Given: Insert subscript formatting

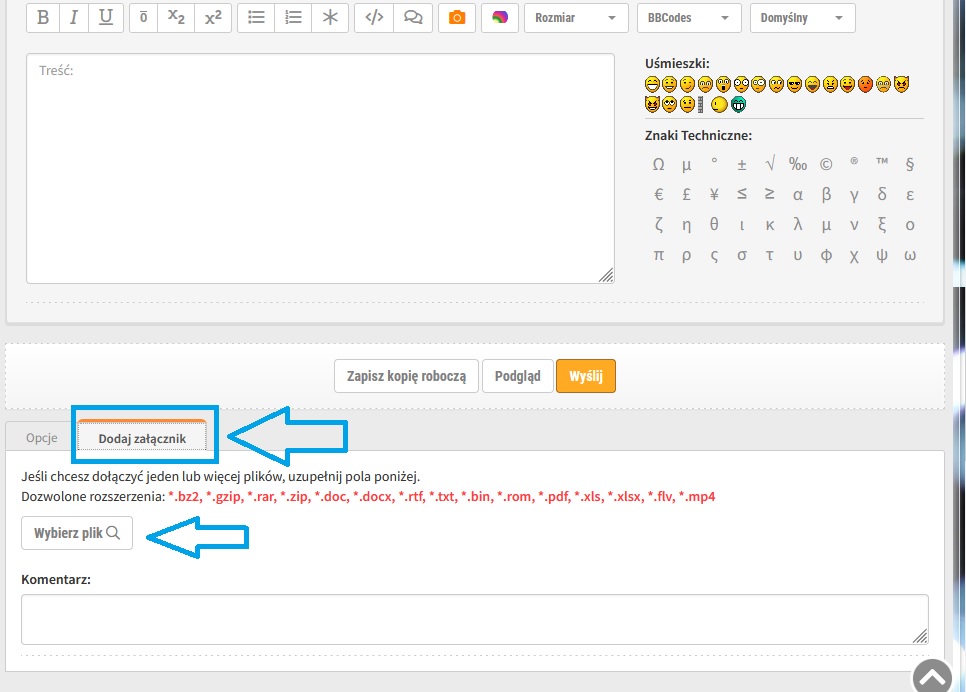Looking at the screenshot, I should [176, 18].
